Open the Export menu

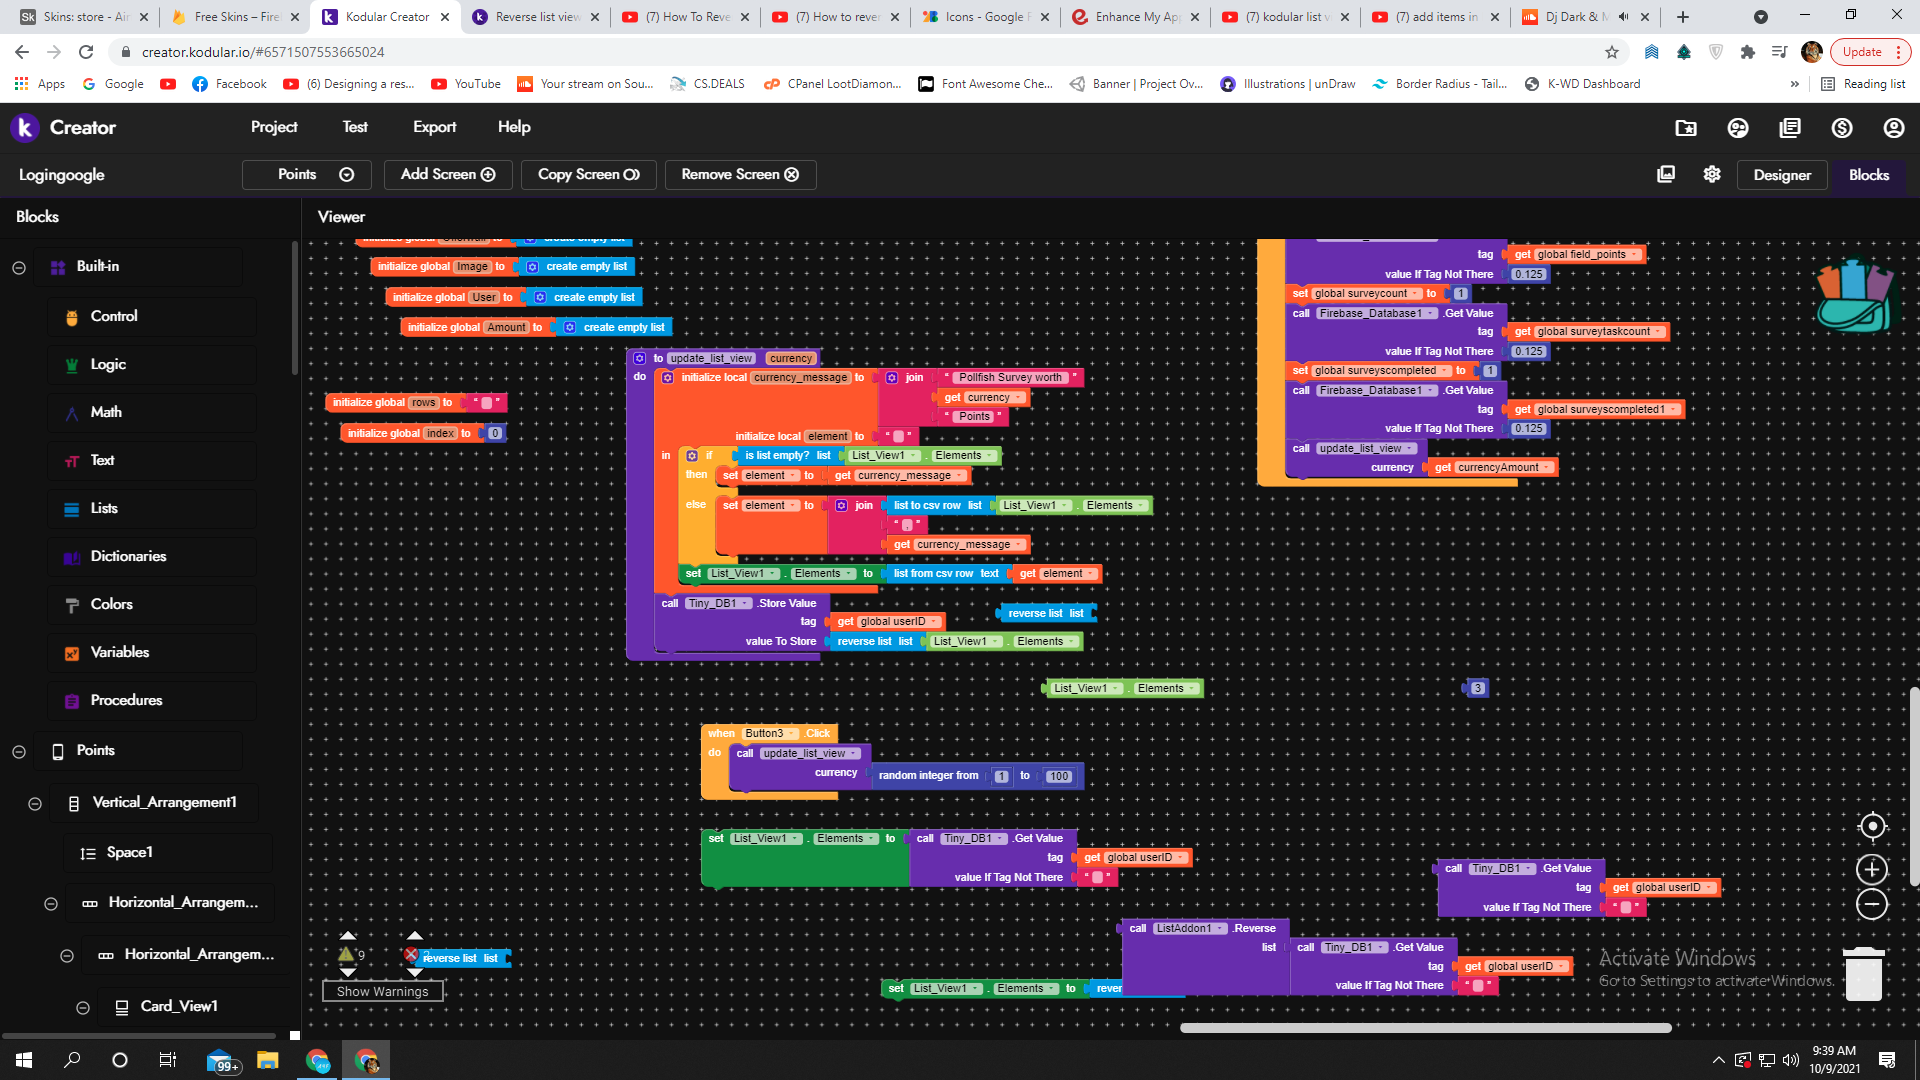coord(434,127)
